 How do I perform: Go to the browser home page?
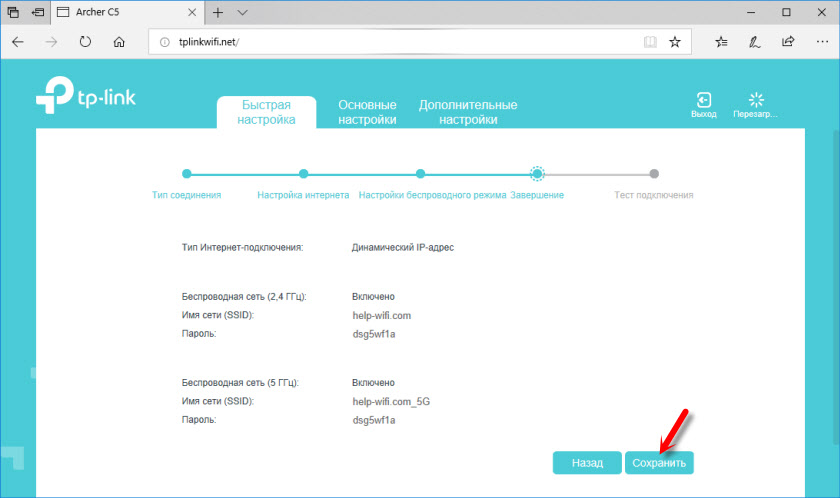(119, 42)
